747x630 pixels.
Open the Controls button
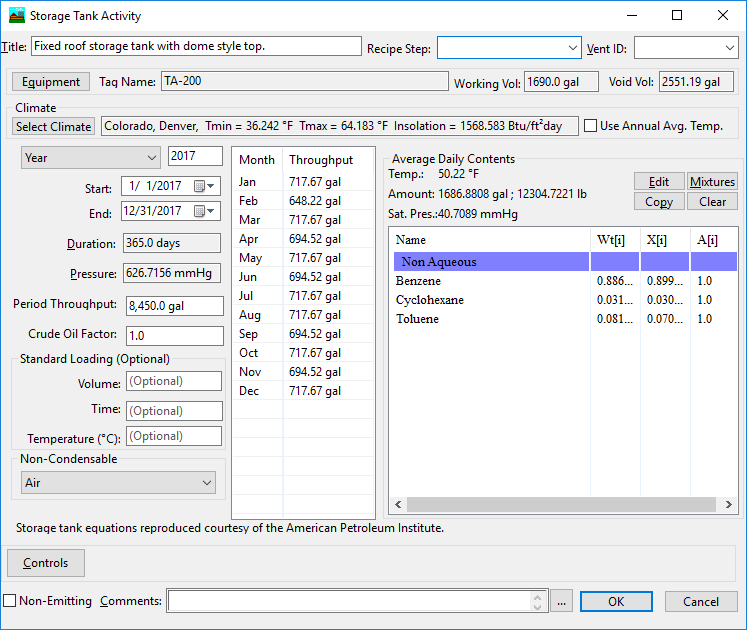[46, 563]
